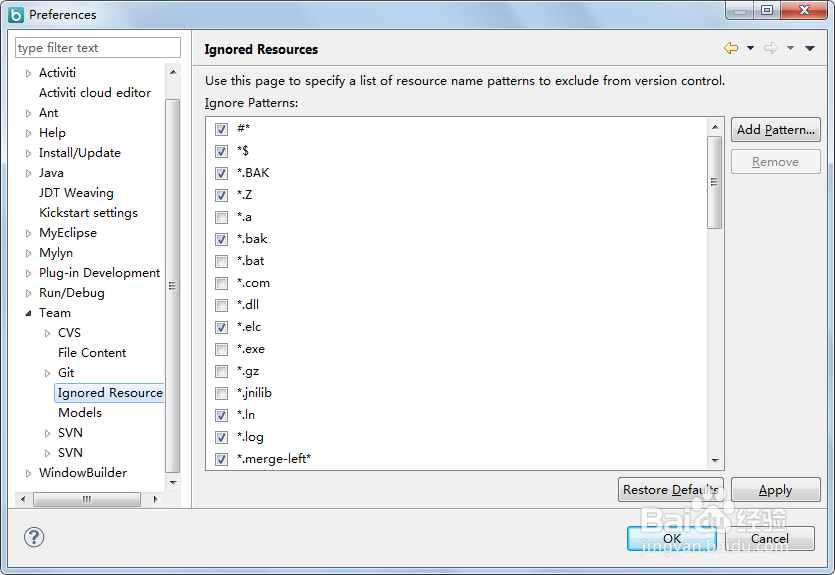The height and width of the screenshot is (575, 835).
Task: Toggle the #* pattern checkbox
Action: click(222, 129)
